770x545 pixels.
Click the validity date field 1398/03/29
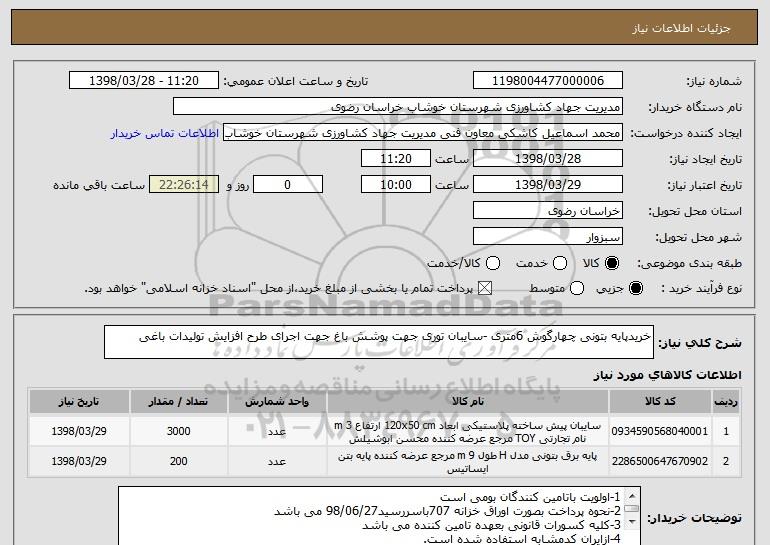tap(548, 185)
